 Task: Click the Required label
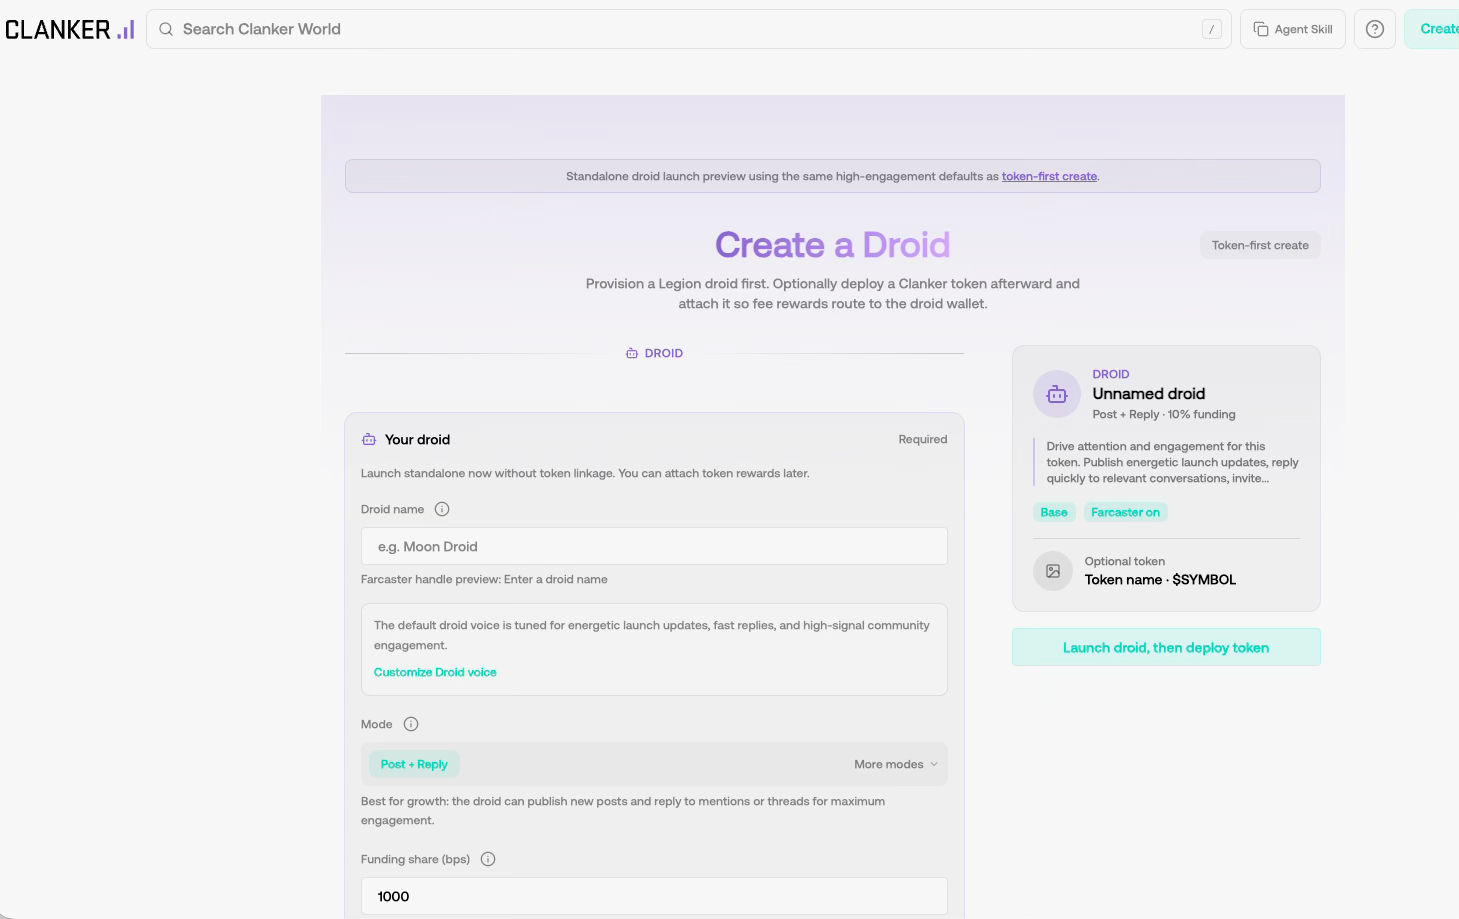[922, 439]
